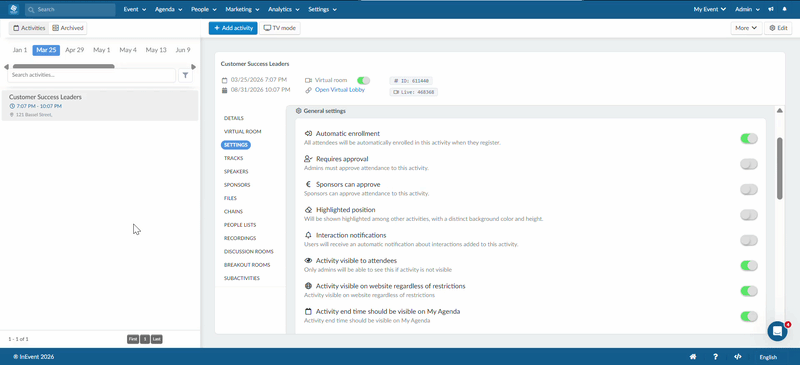Click the Edit button
The width and height of the screenshot is (800, 365).
point(778,28)
